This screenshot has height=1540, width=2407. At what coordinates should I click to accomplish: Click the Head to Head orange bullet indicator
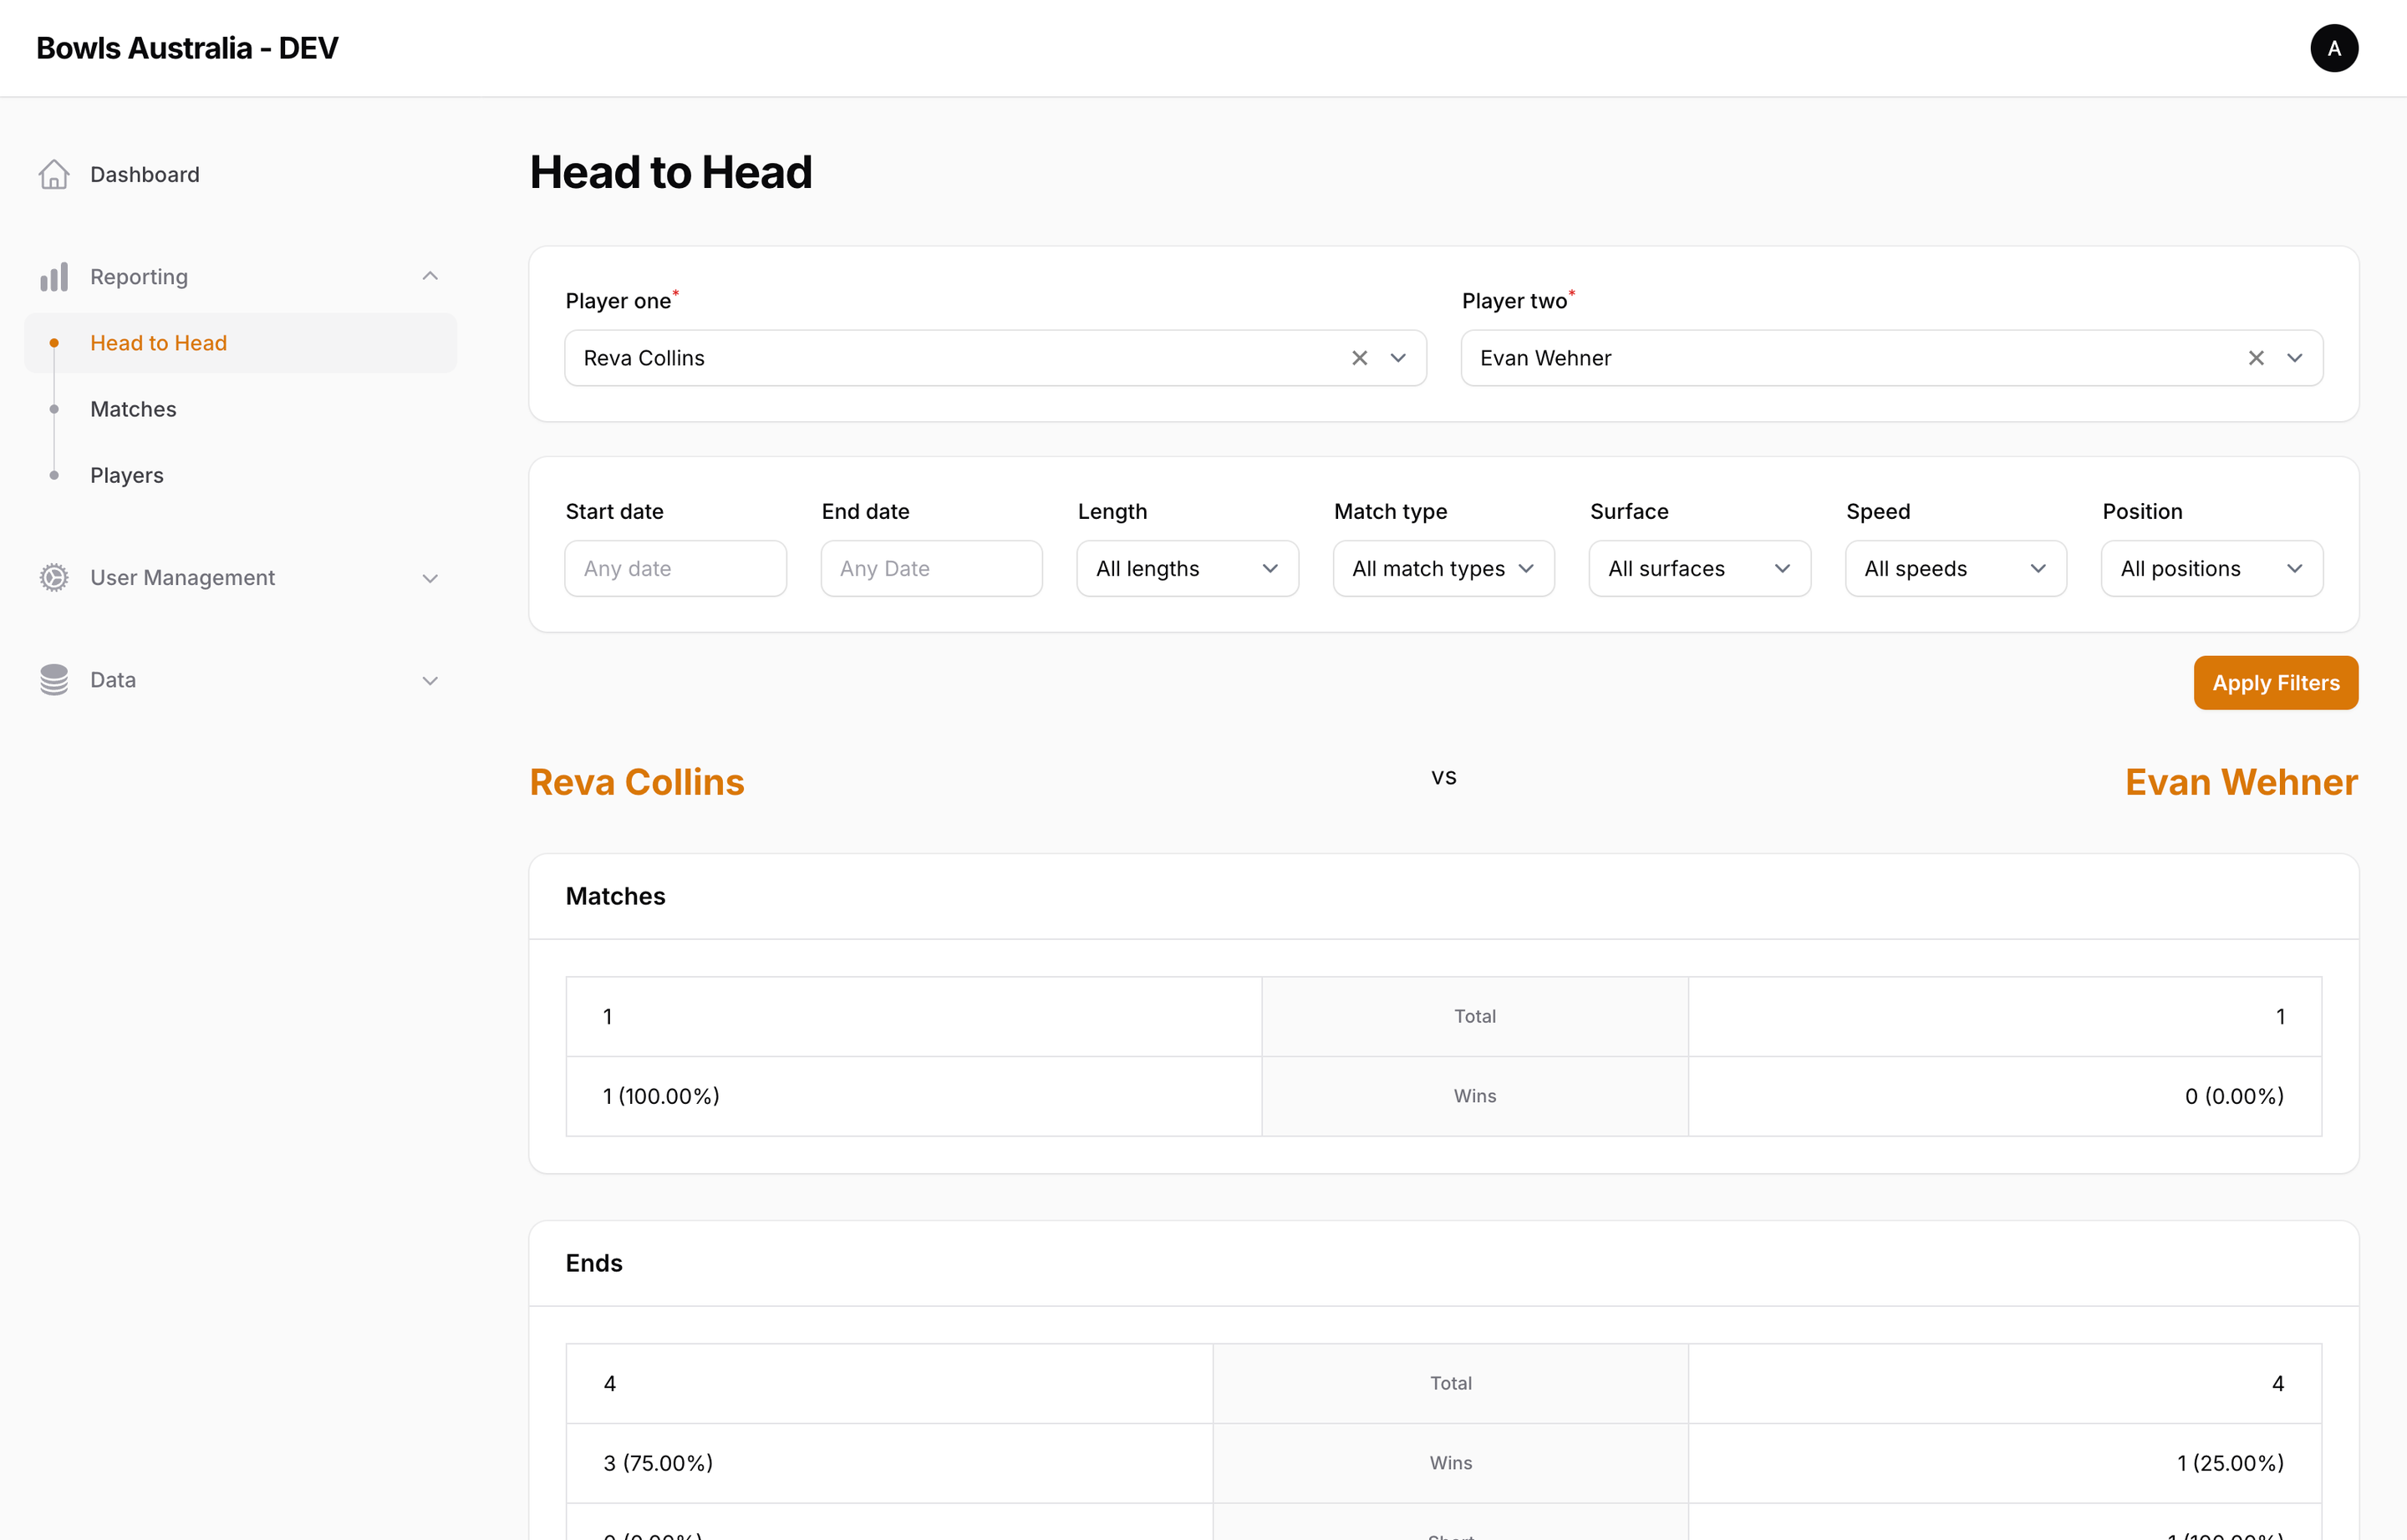click(55, 343)
